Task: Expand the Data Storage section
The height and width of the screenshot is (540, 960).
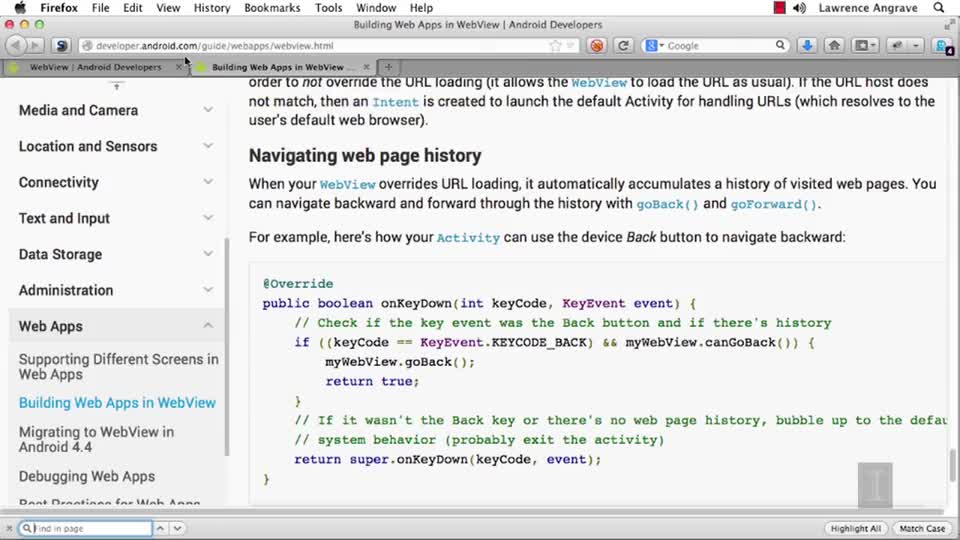Action: pos(208,253)
